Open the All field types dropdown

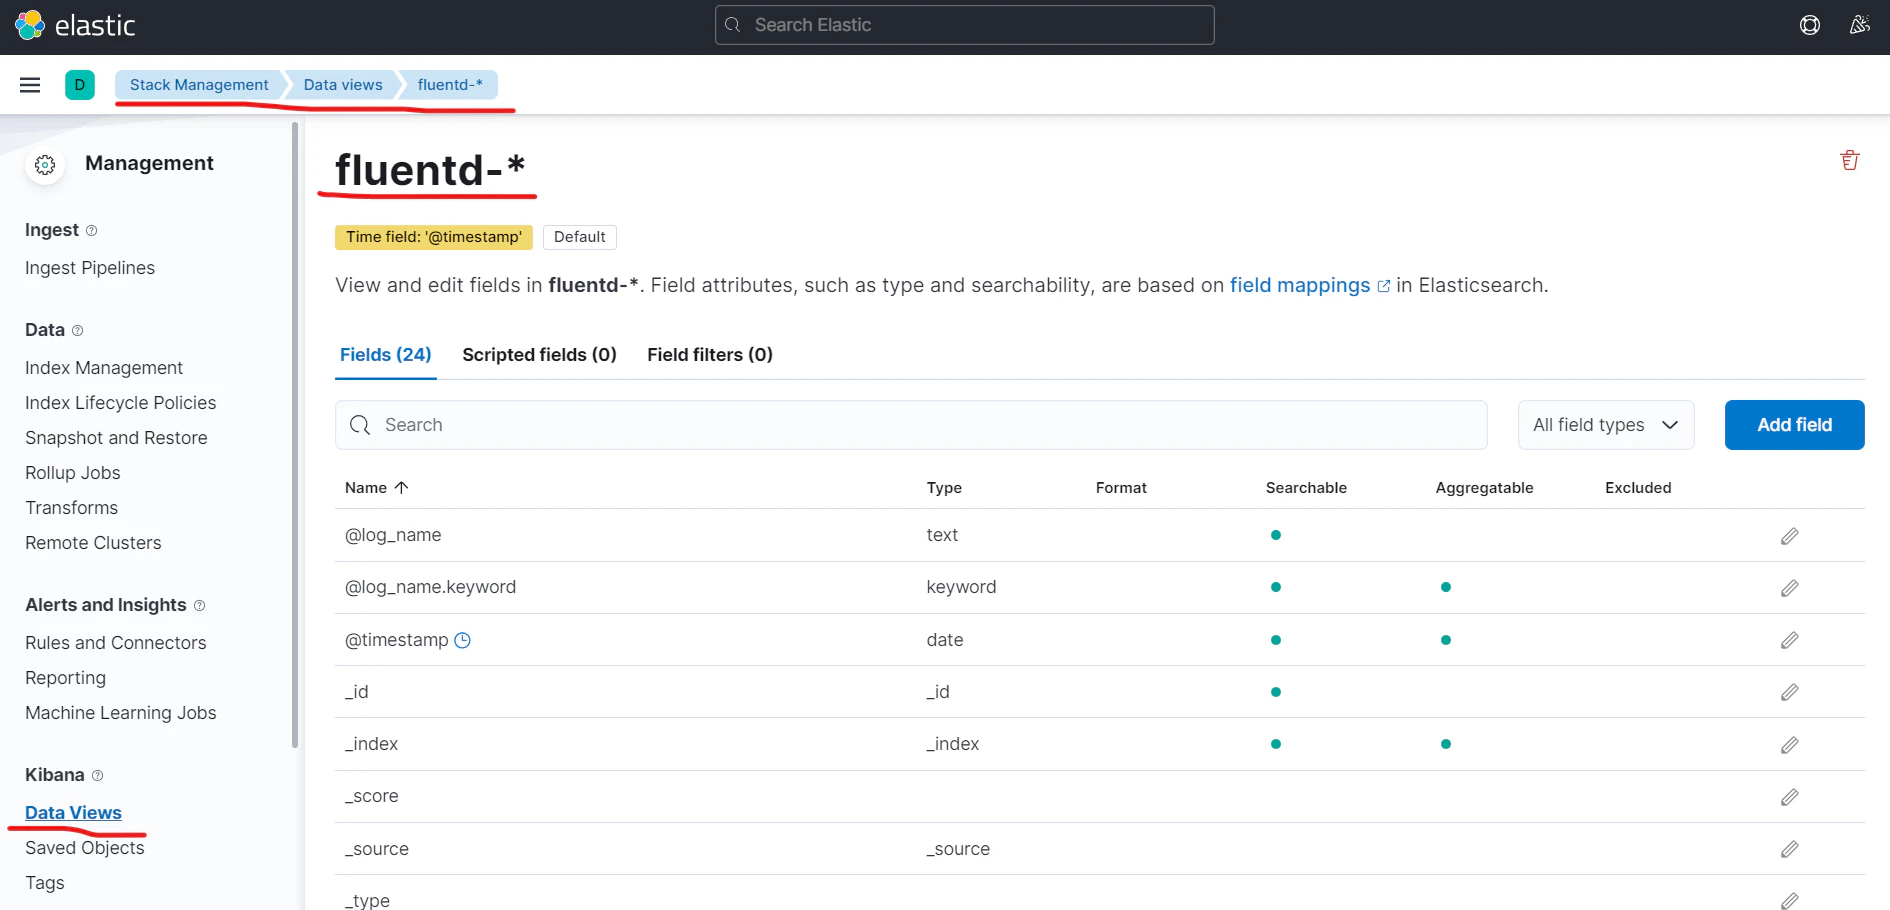pyautogui.click(x=1606, y=425)
